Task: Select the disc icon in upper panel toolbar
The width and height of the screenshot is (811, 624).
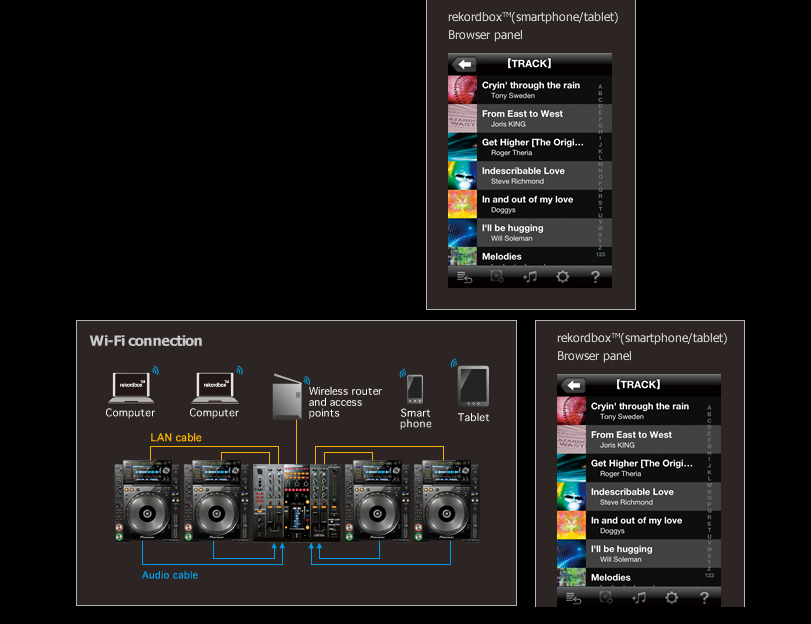Action: point(497,277)
